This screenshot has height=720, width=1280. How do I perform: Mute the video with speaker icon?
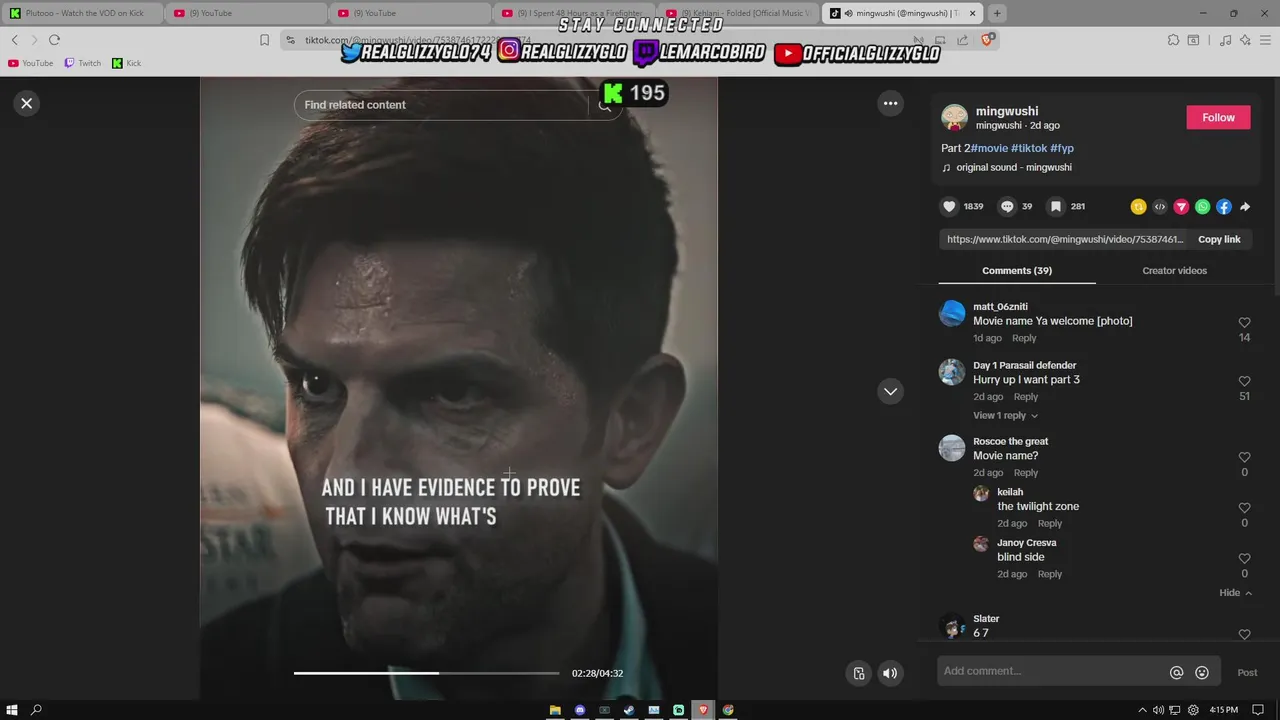[x=890, y=673]
